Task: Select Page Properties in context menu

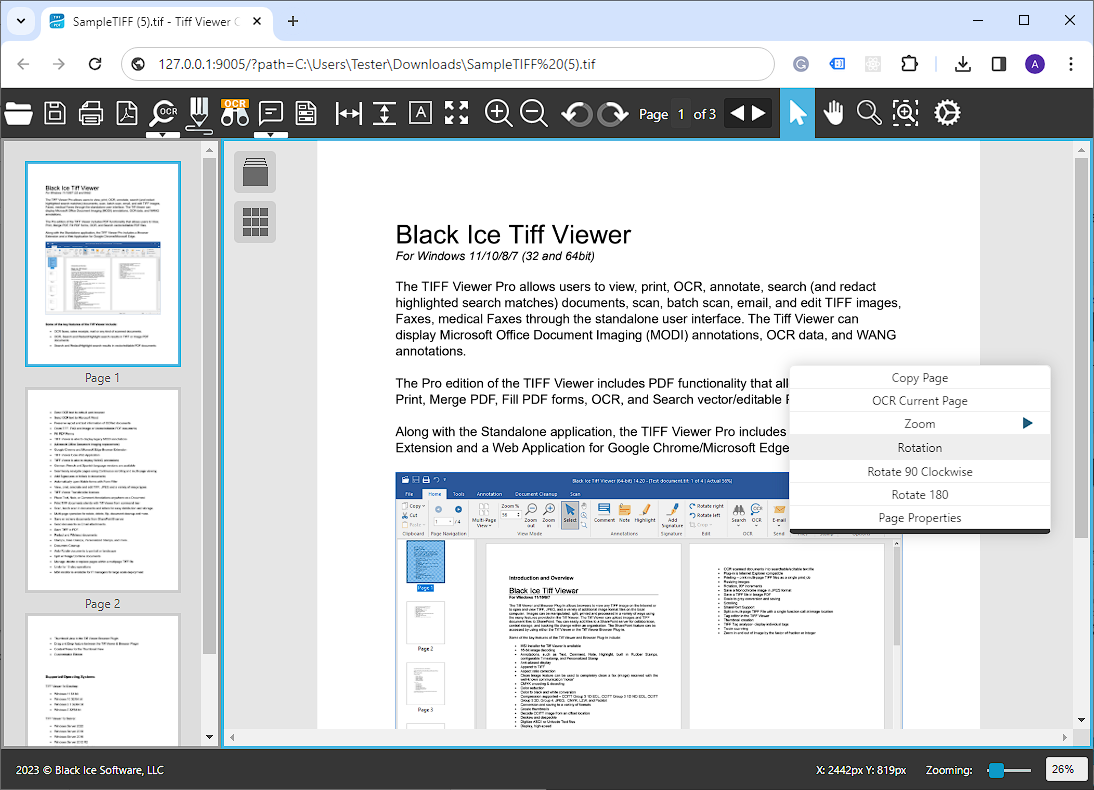Action: pyautogui.click(x=919, y=518)
